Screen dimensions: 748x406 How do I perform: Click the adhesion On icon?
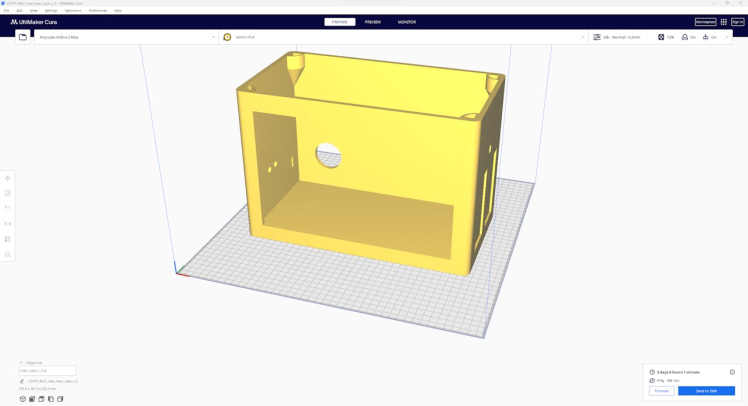click(706, 37)
